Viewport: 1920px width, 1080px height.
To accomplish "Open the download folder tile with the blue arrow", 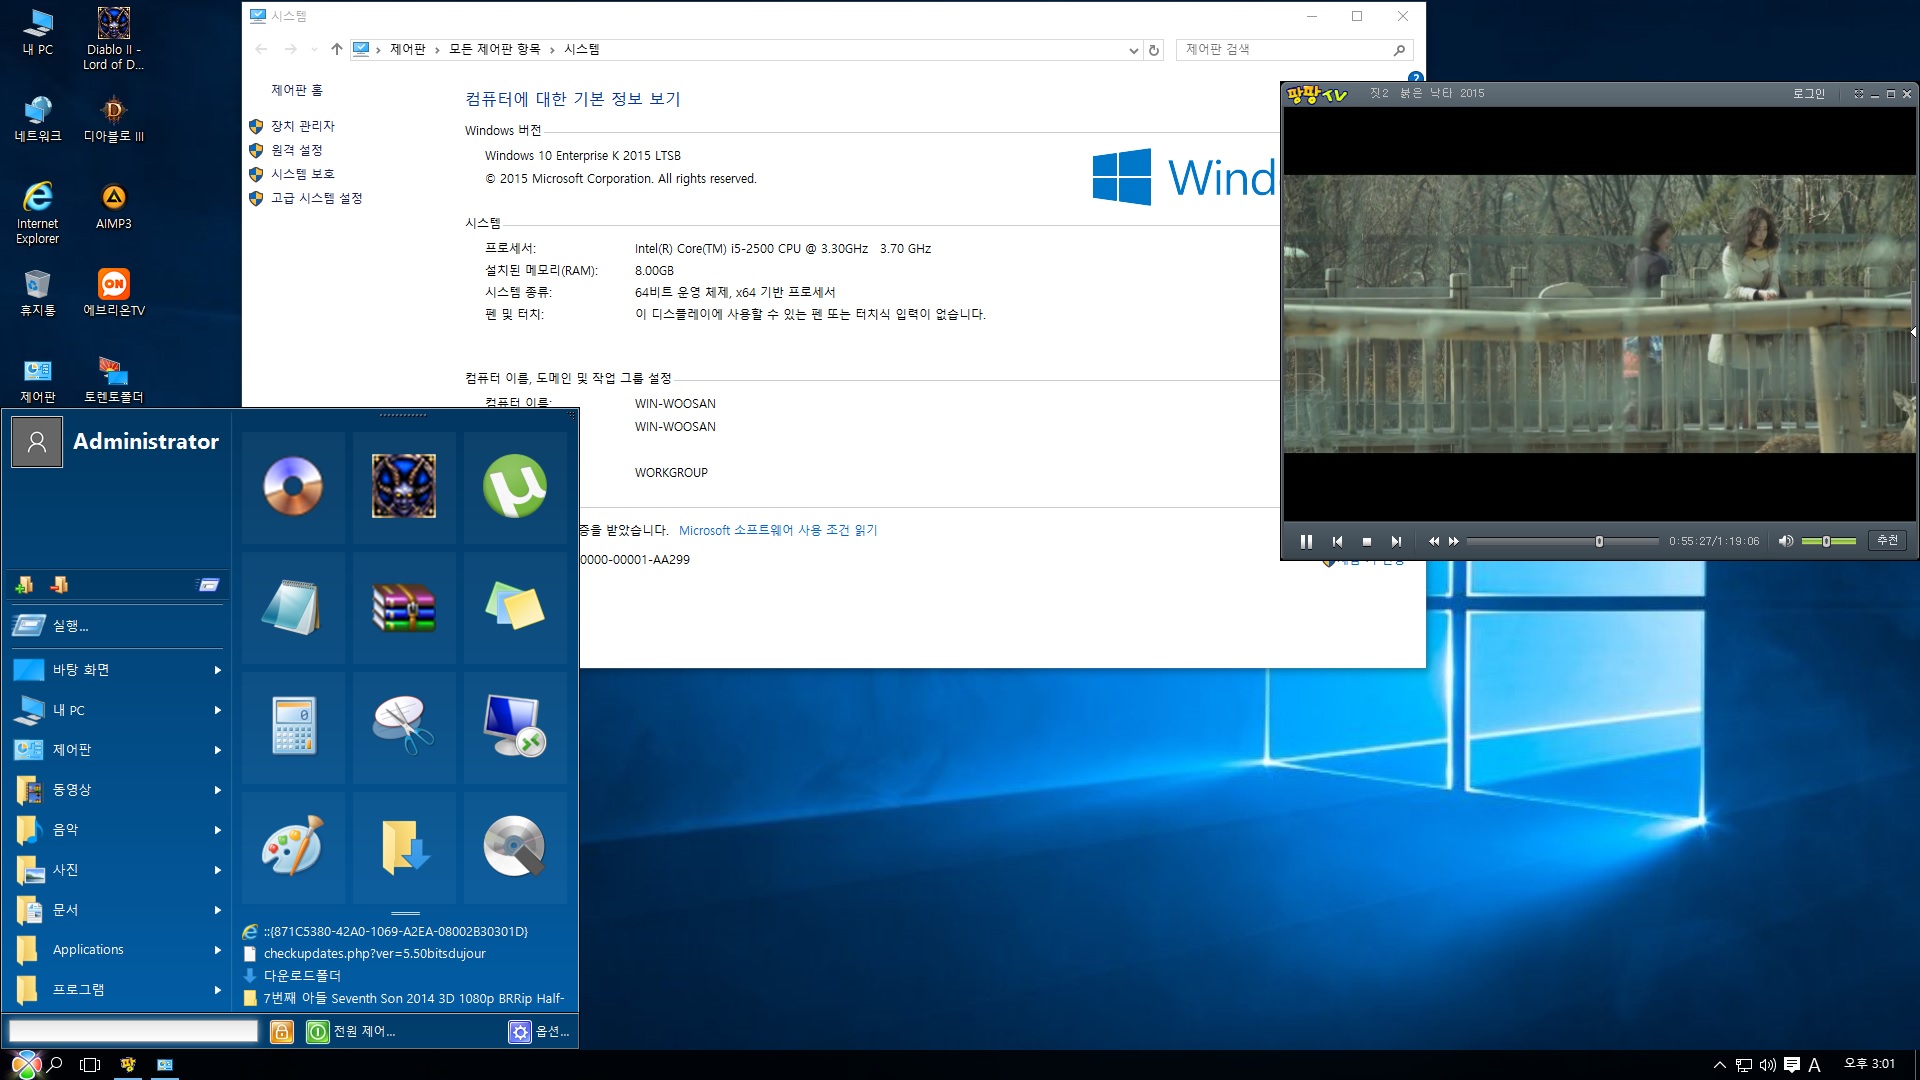I will tap(404, 847).
